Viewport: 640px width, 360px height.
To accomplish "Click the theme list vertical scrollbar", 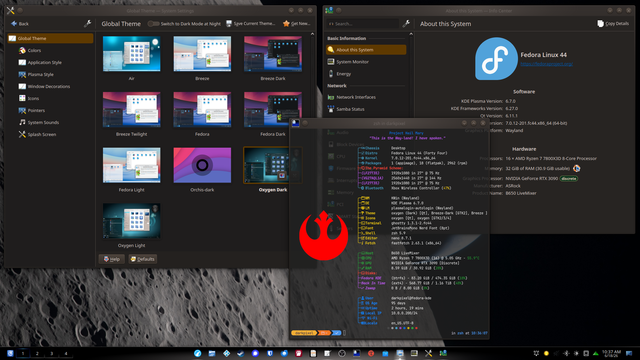I will coord(312,76).
